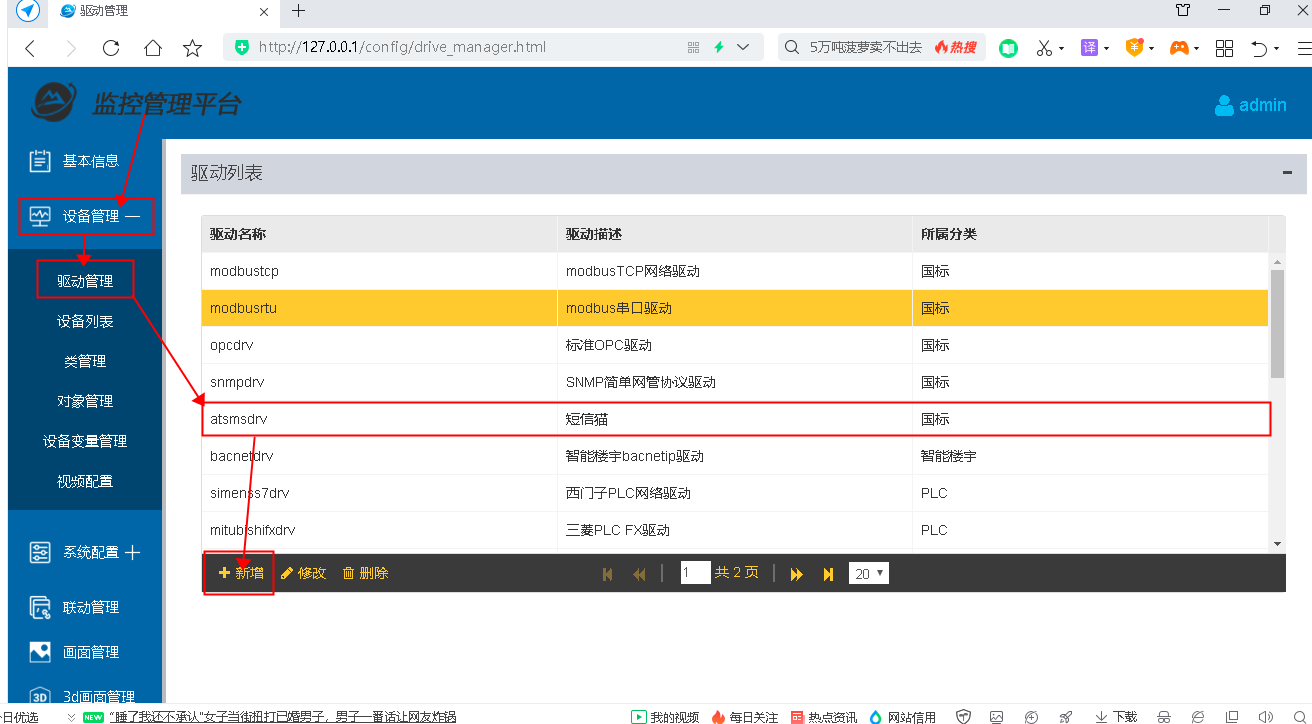Viewport: 1312px width, 724px height.
Task: Select the simenss7drv driver row
Action: pos(735,493)
